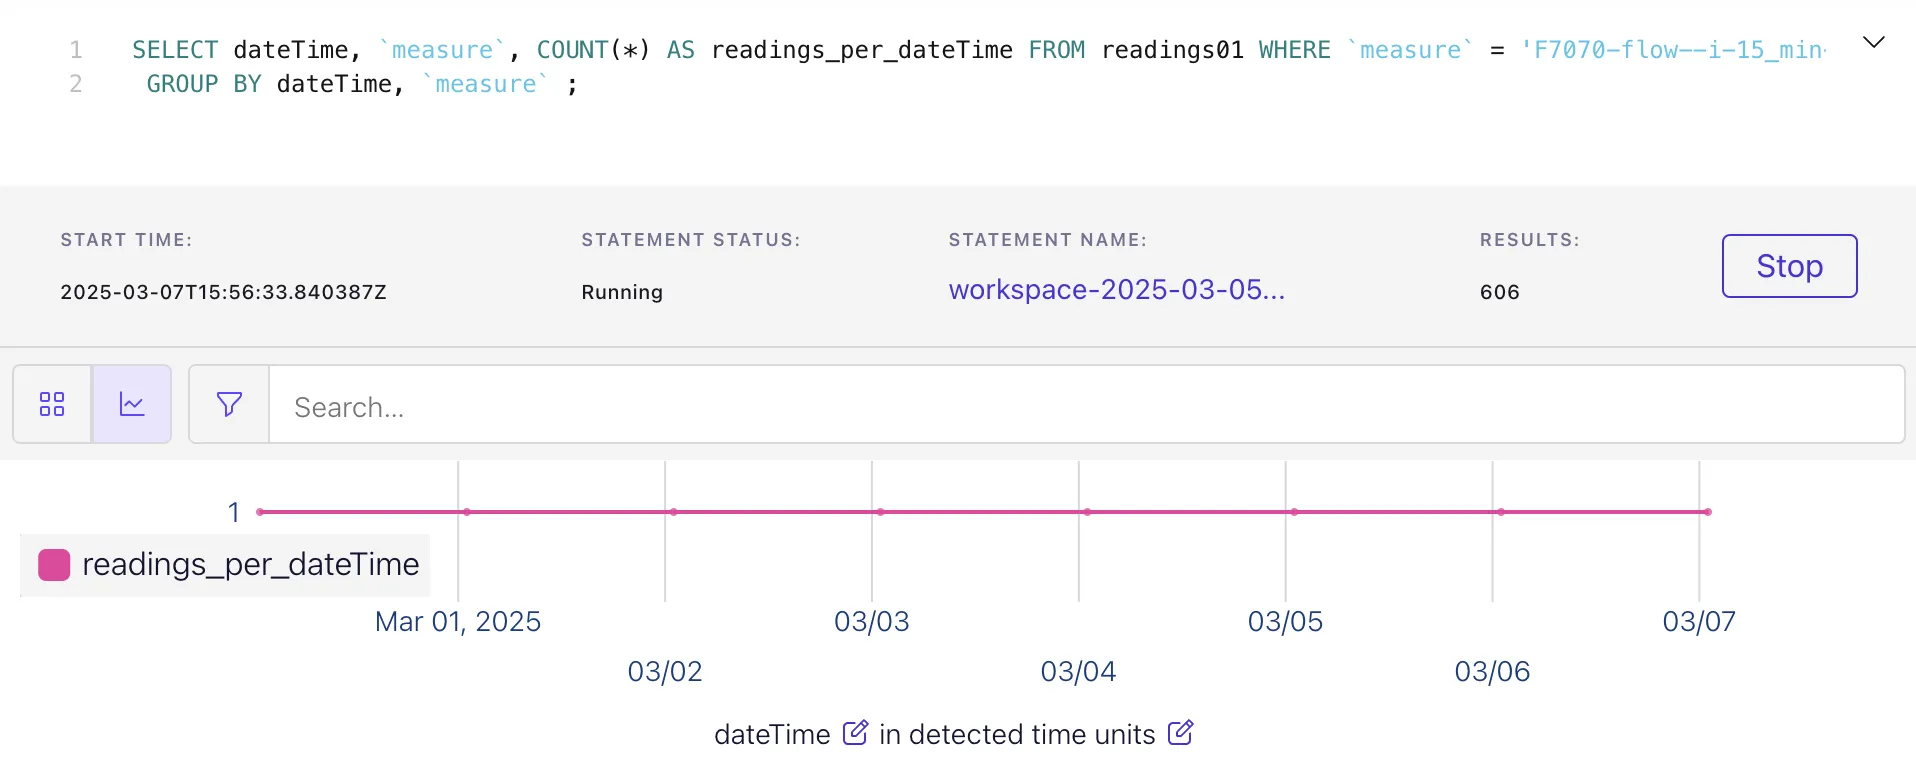
Task: Toggle the readings_per_dateTime legend series label
Action: [250, 565]
